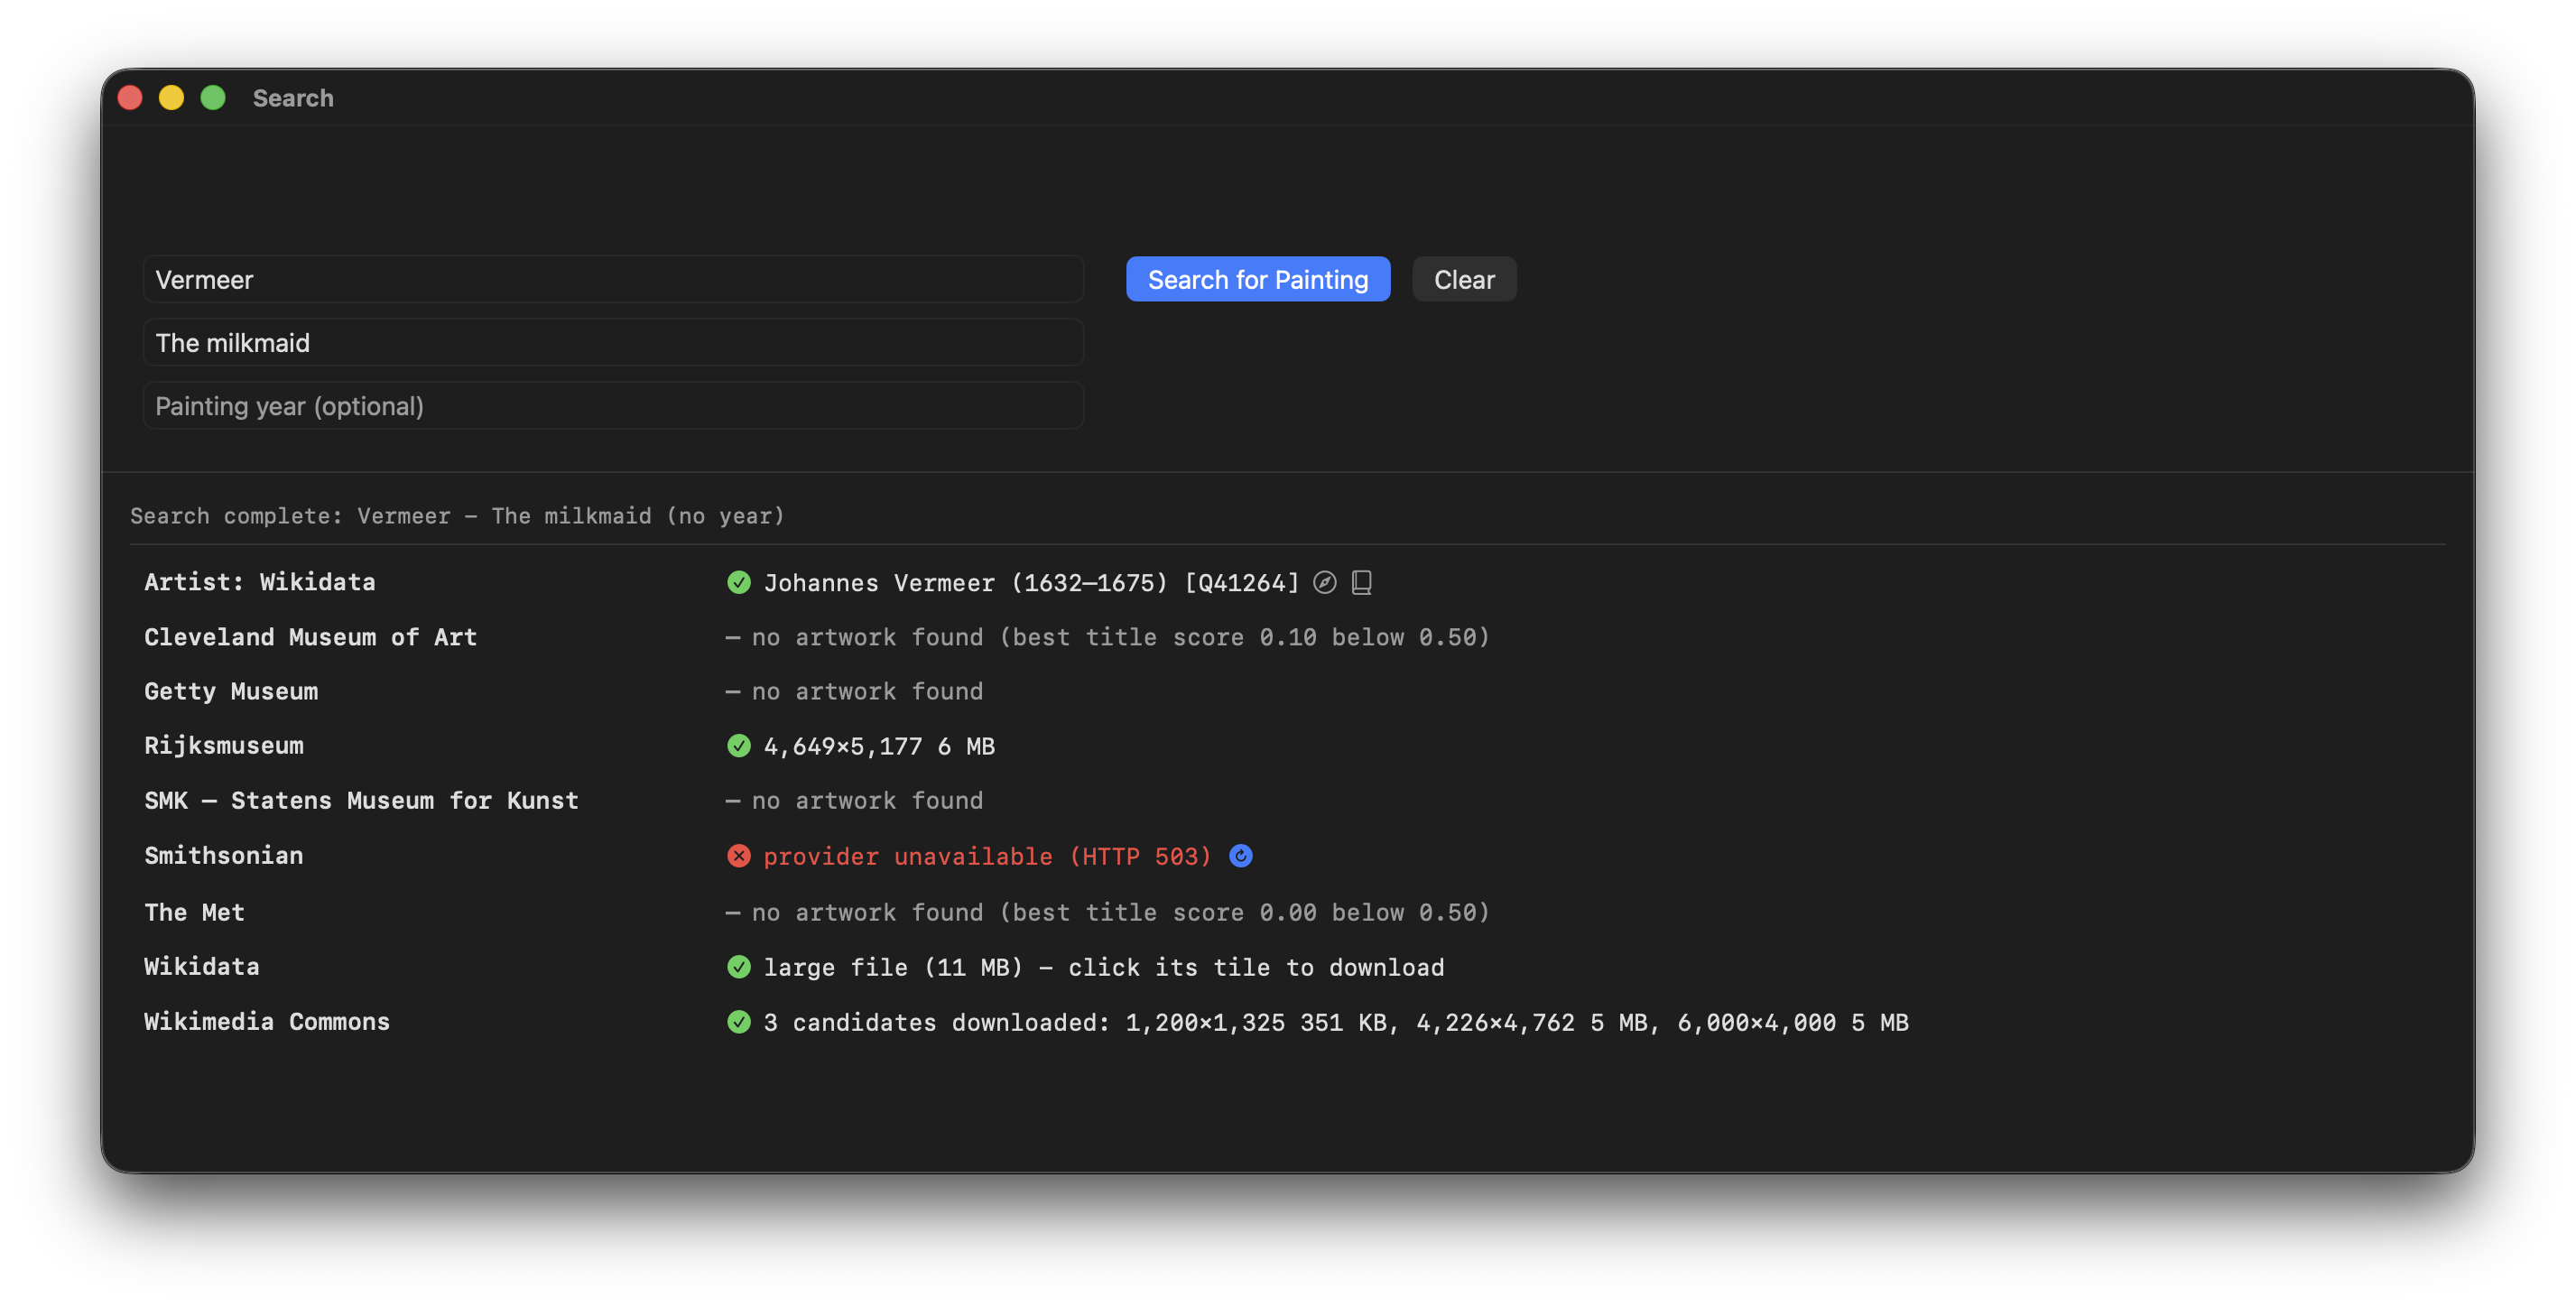Screen dimensions: 2576x1307
Task: Click the text Johannes Vermeer (1632–1675) [Q41264]
Action: (1031, 583)
